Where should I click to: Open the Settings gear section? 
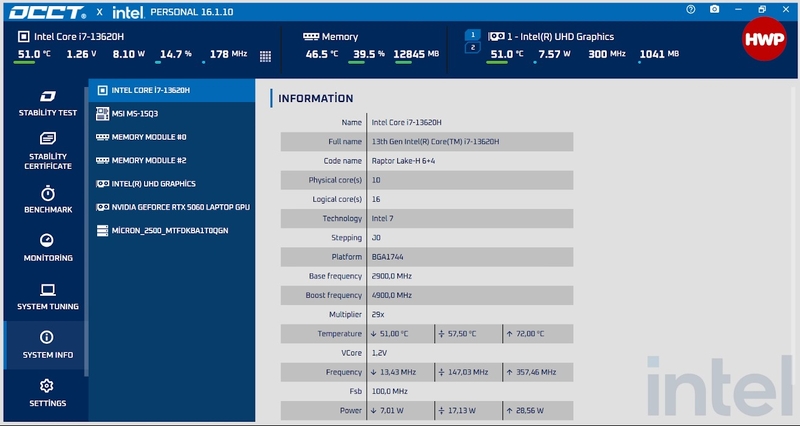pos(47,393)
